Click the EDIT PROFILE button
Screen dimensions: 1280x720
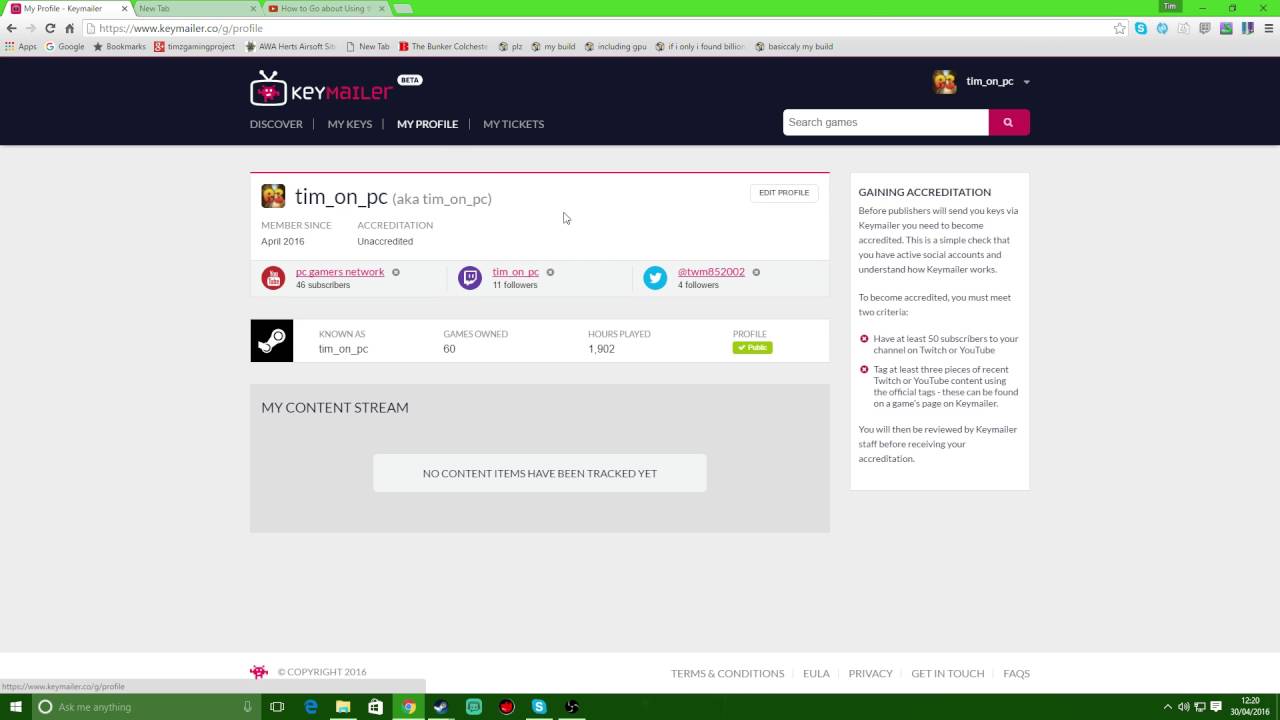coord(784,193)
